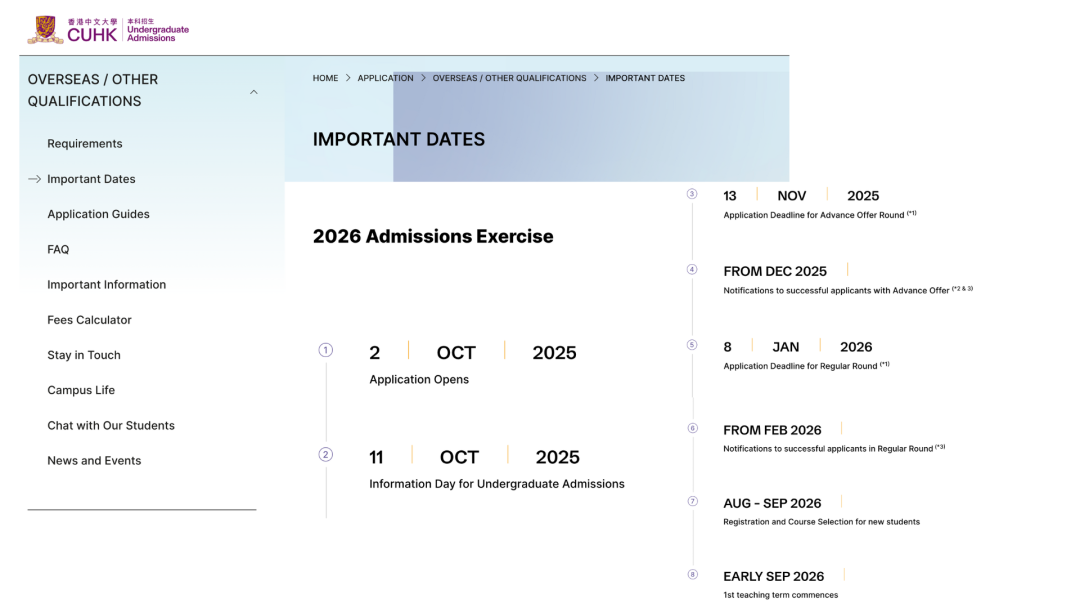Click Overseas / Other Qualifications breadcrumb
The width and height of the screenshot is (1080, 608).
pos(509,78)
